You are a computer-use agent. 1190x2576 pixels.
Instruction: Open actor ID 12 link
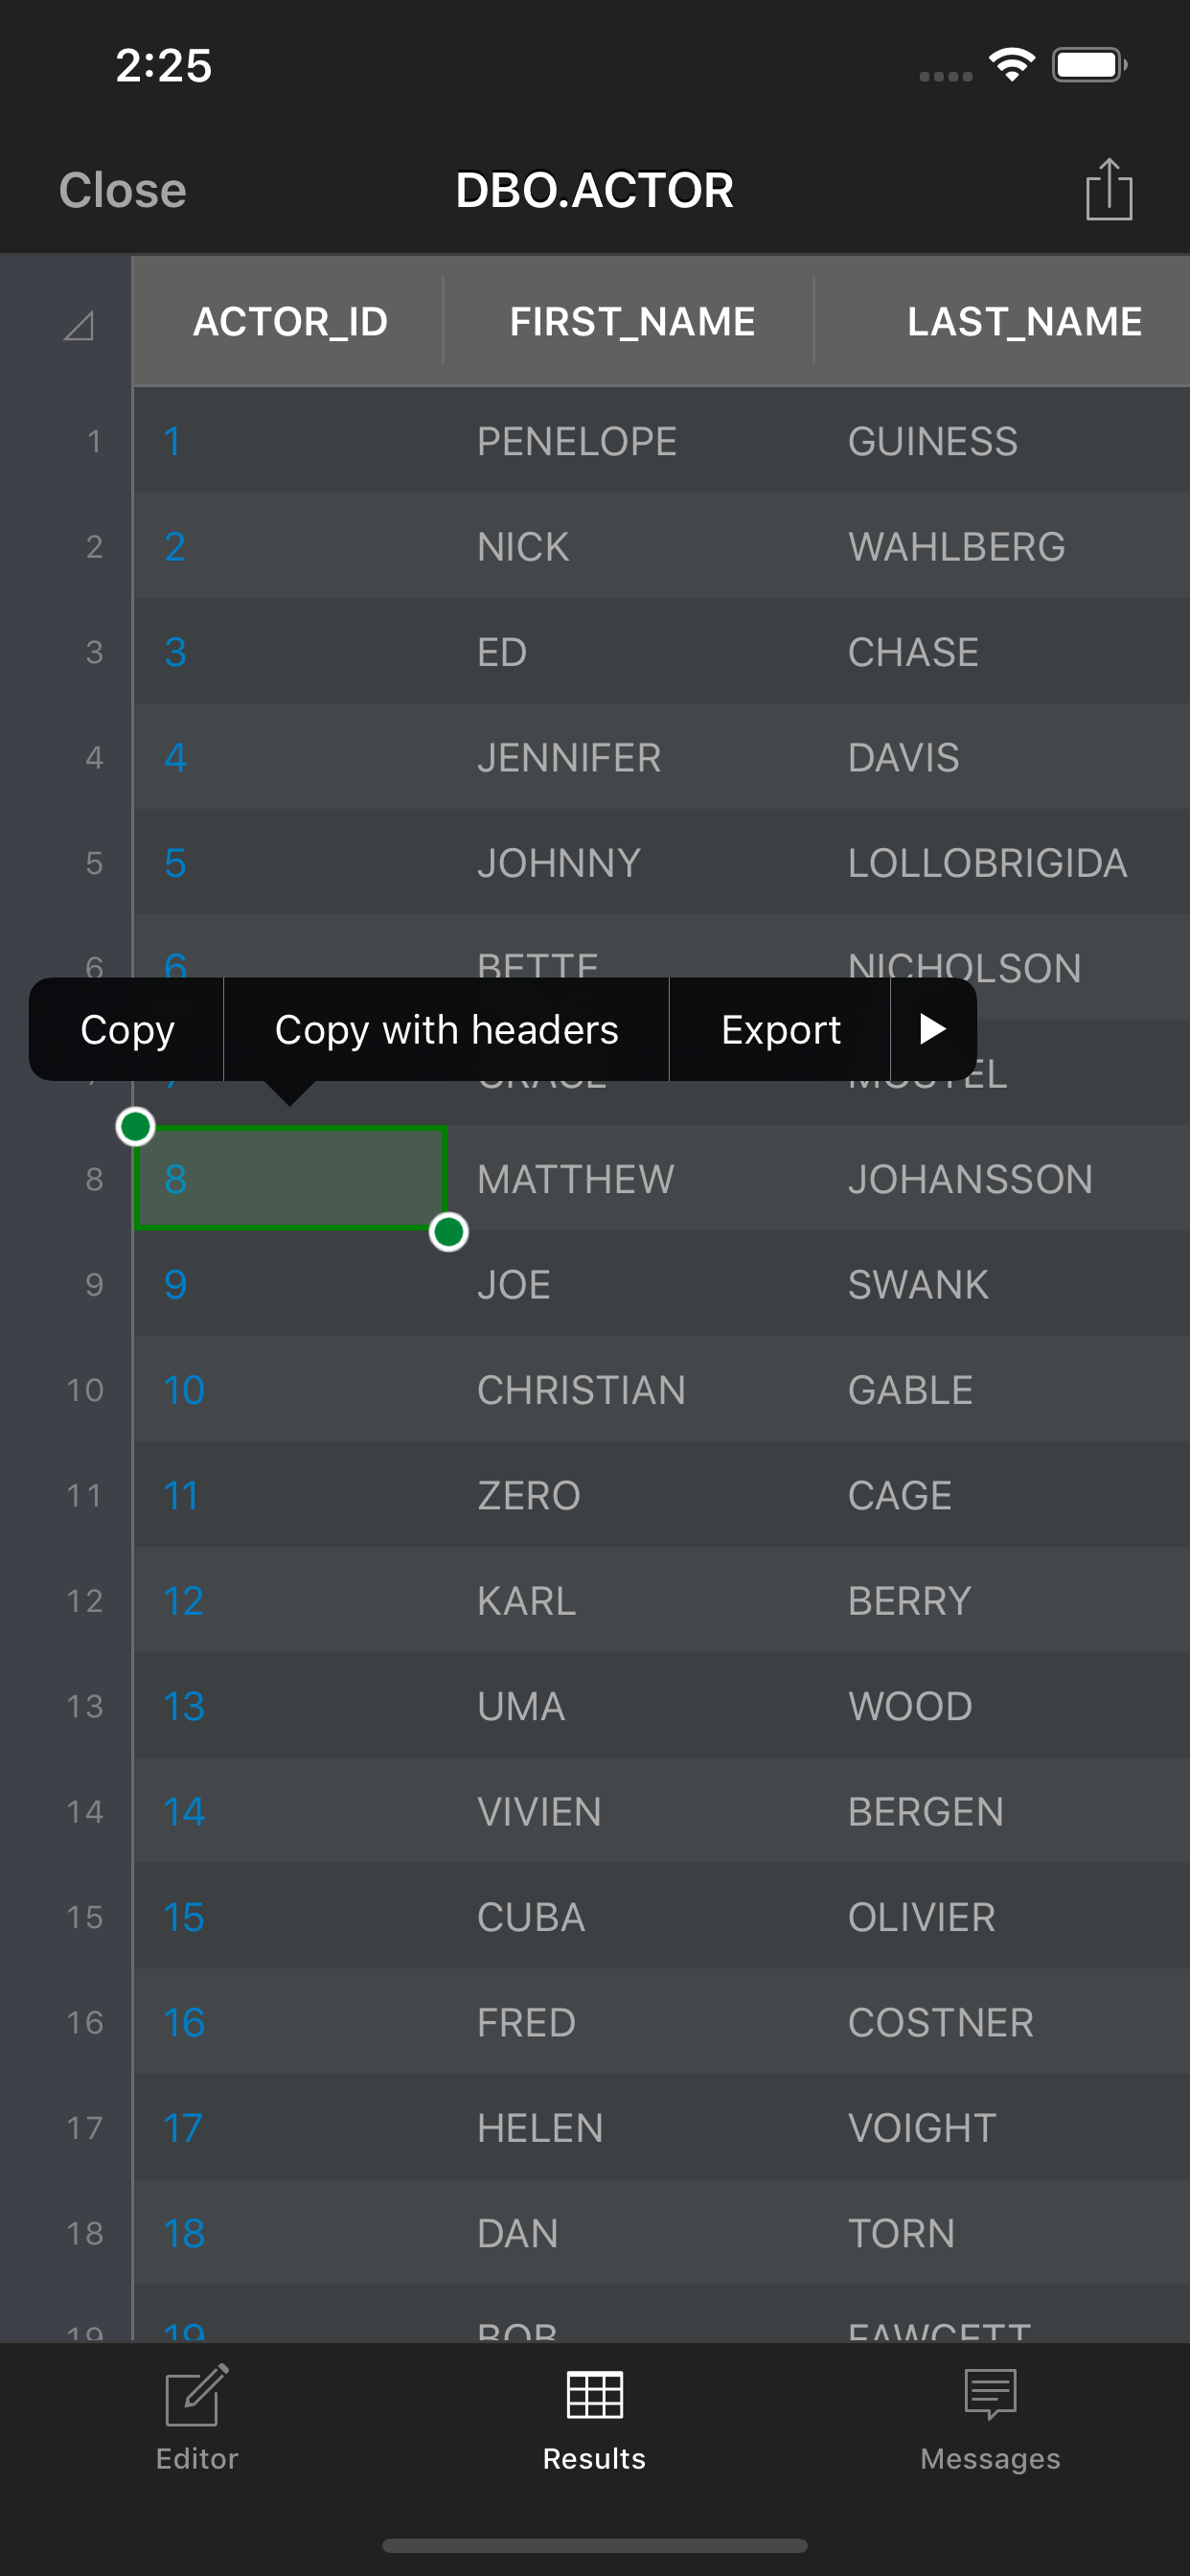(x=184, y=1601)
